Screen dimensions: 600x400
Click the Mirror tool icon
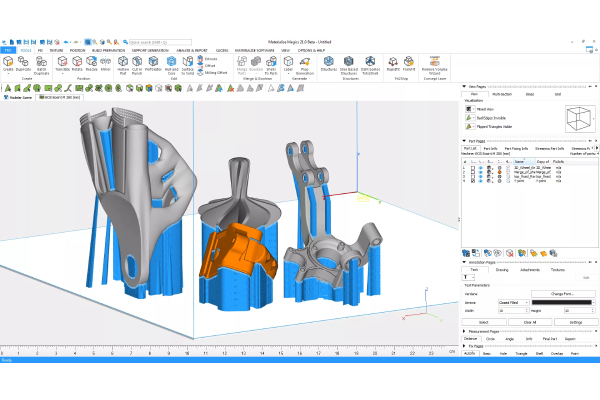(106, 62)
